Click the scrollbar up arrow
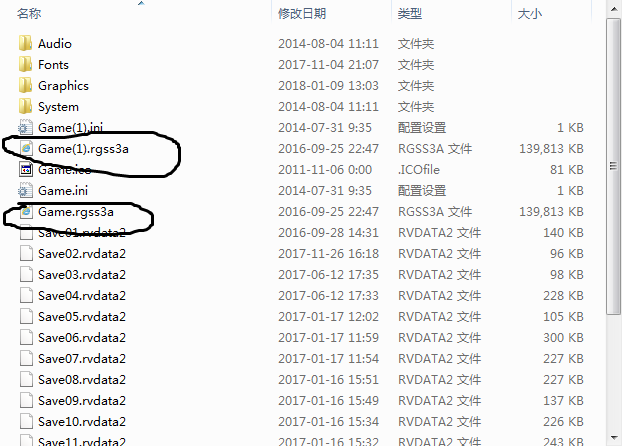 pos(613,9)
